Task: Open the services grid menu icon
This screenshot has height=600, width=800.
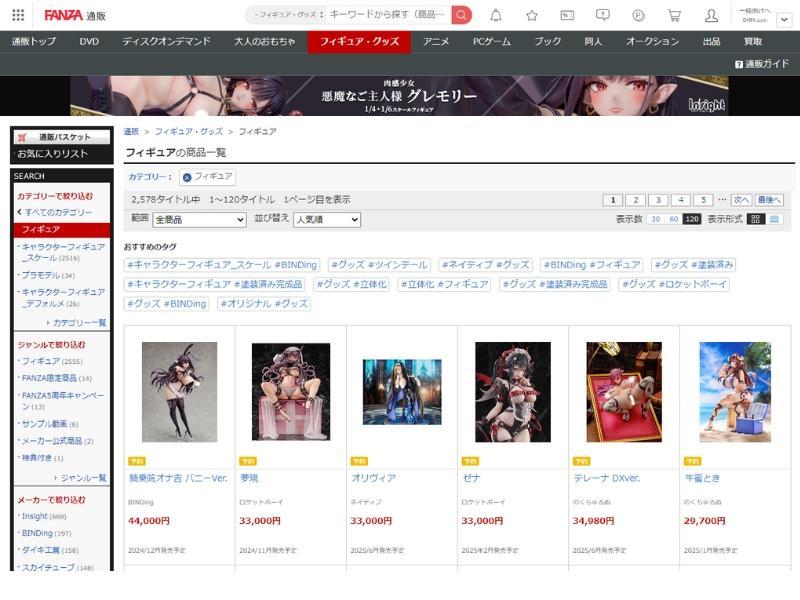Action: pyautogui.click(x=18, y=15)
